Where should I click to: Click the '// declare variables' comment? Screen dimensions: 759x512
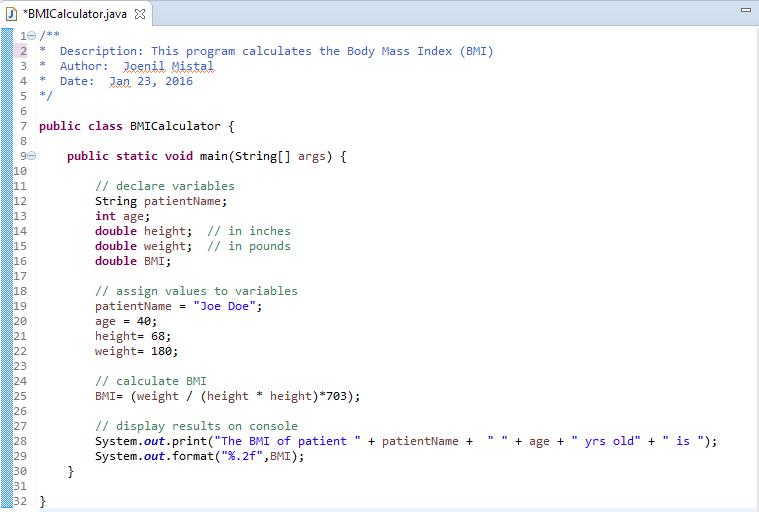coord(165,186)
